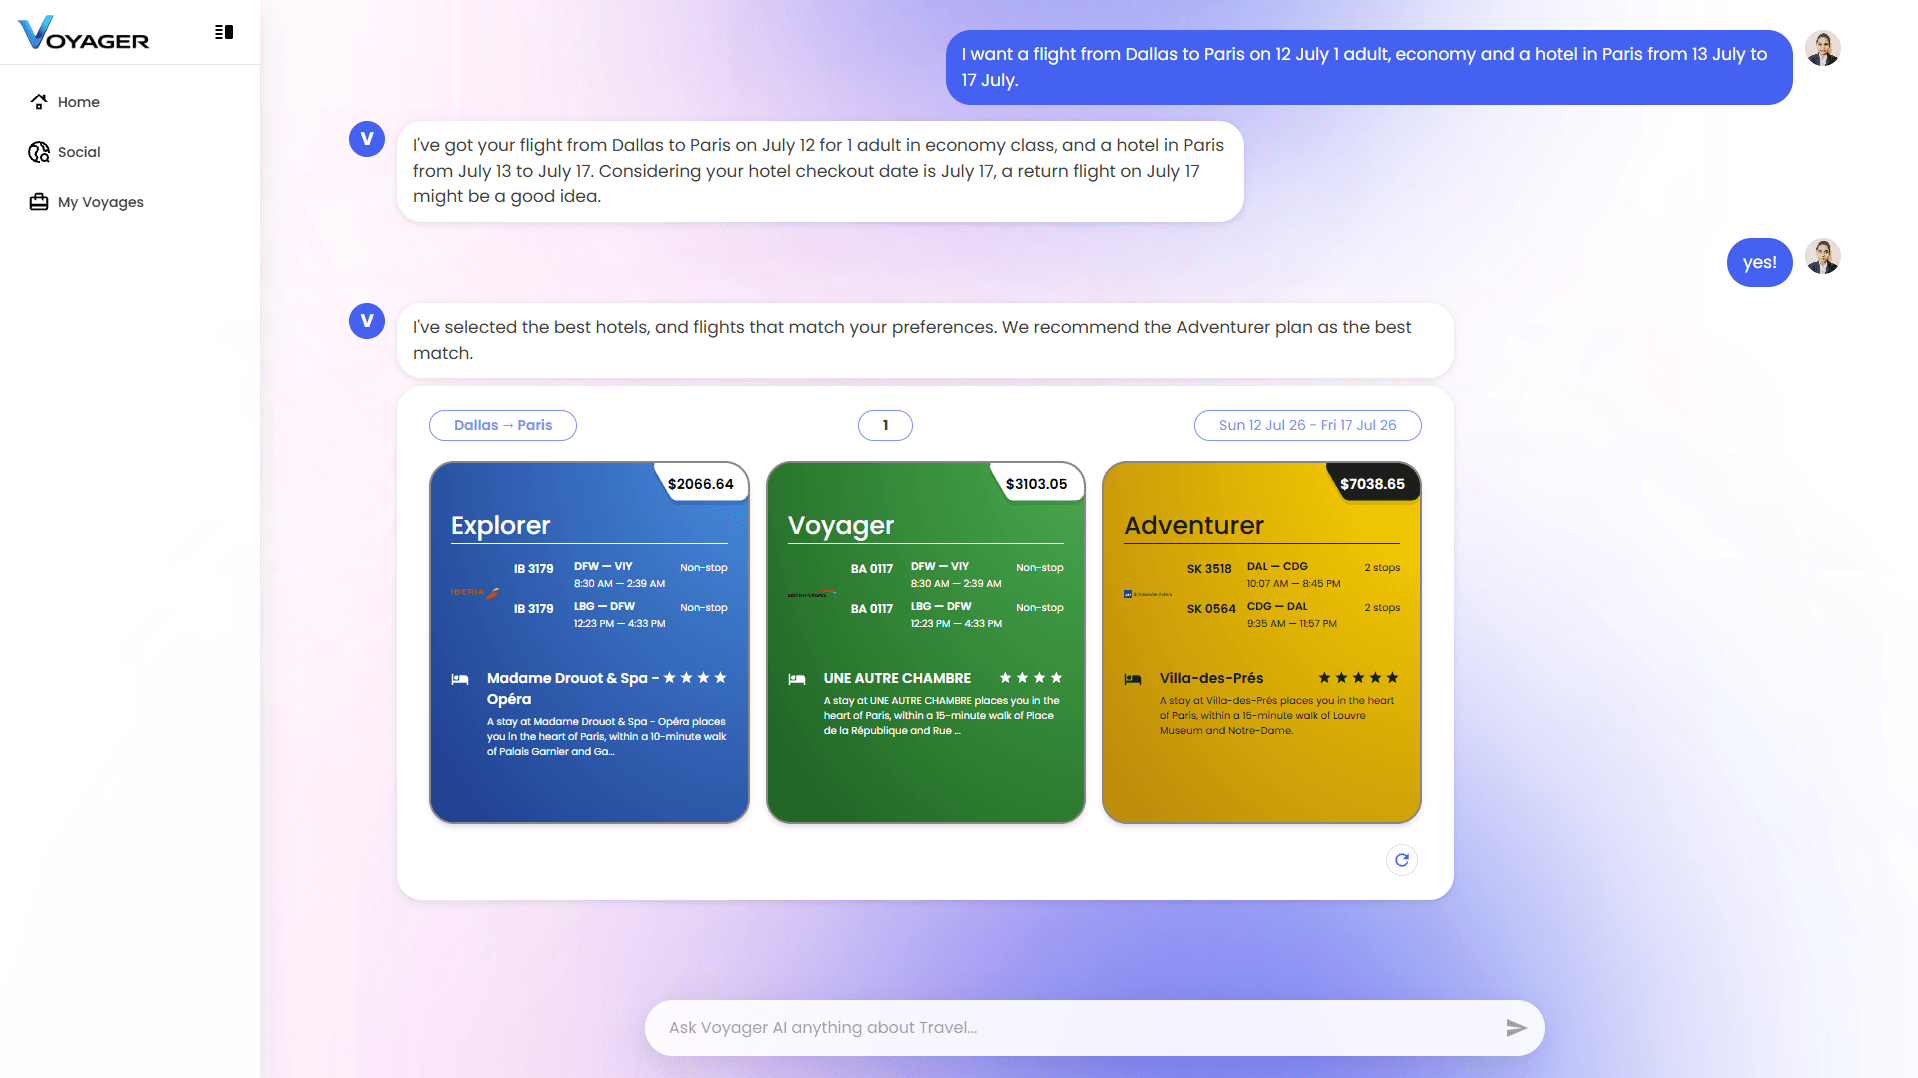The image size is (1918, 1078).
Task: Click the $3103.05 price tag
Action: [x=1037, y=484]
